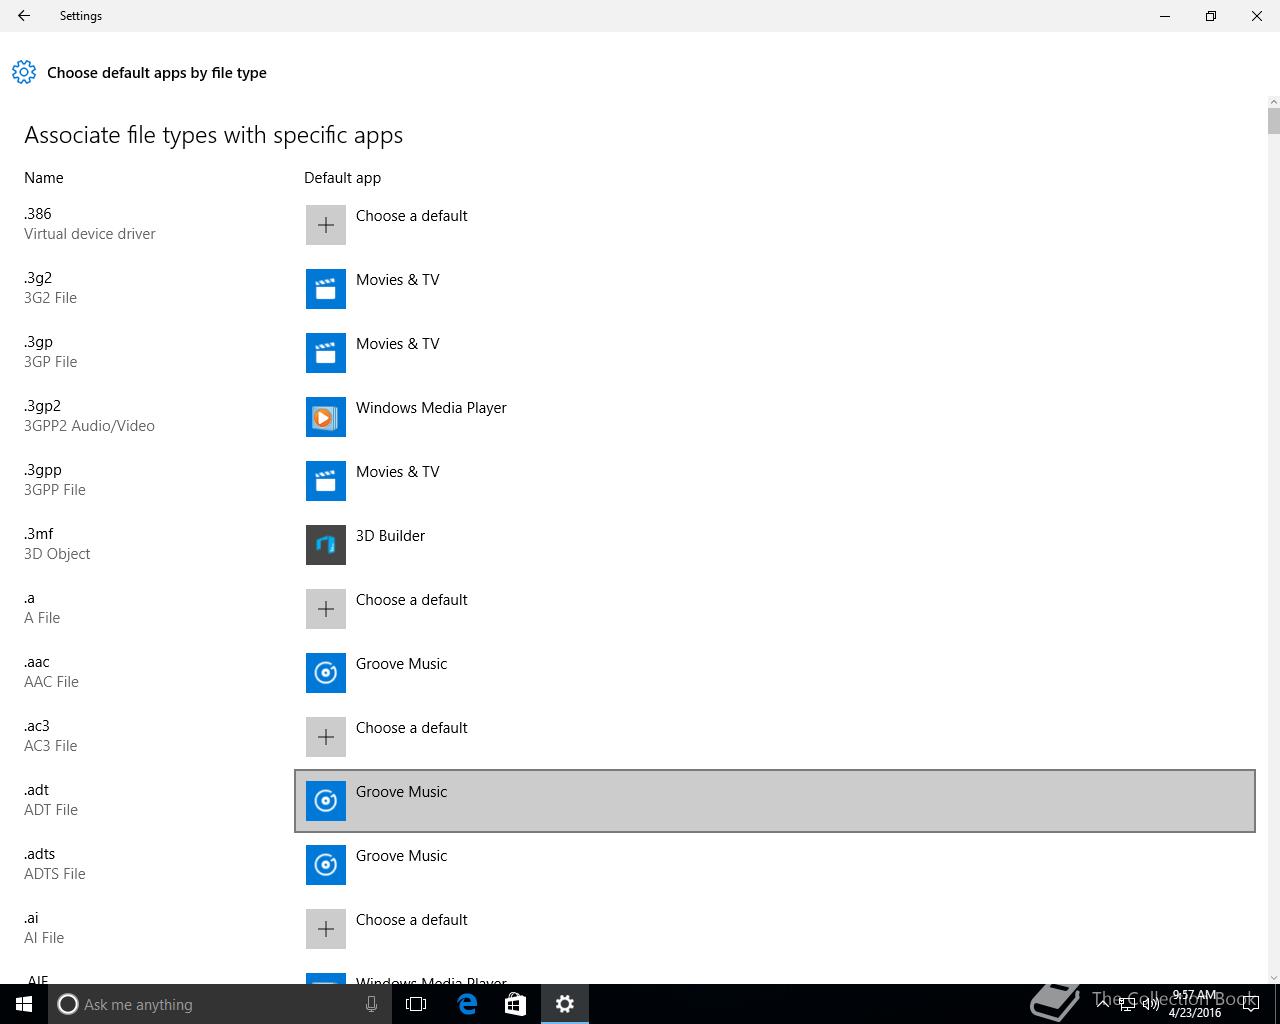Open the Store from the taskbar
This screenshot has height=1024, width=1280.
(x=515, y=1004)
